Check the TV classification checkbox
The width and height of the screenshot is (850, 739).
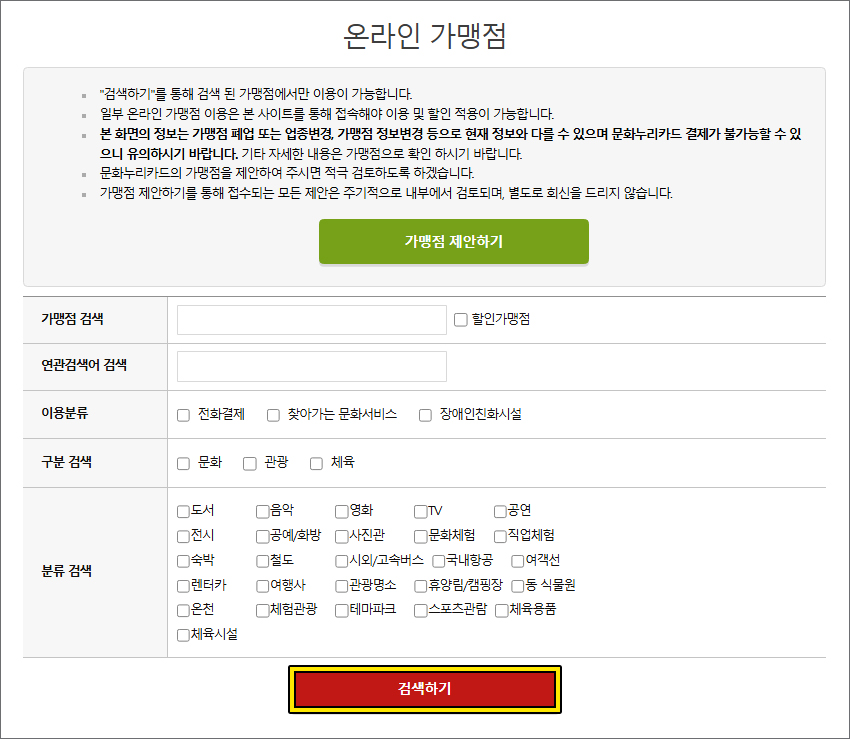(x=421, y=511)
